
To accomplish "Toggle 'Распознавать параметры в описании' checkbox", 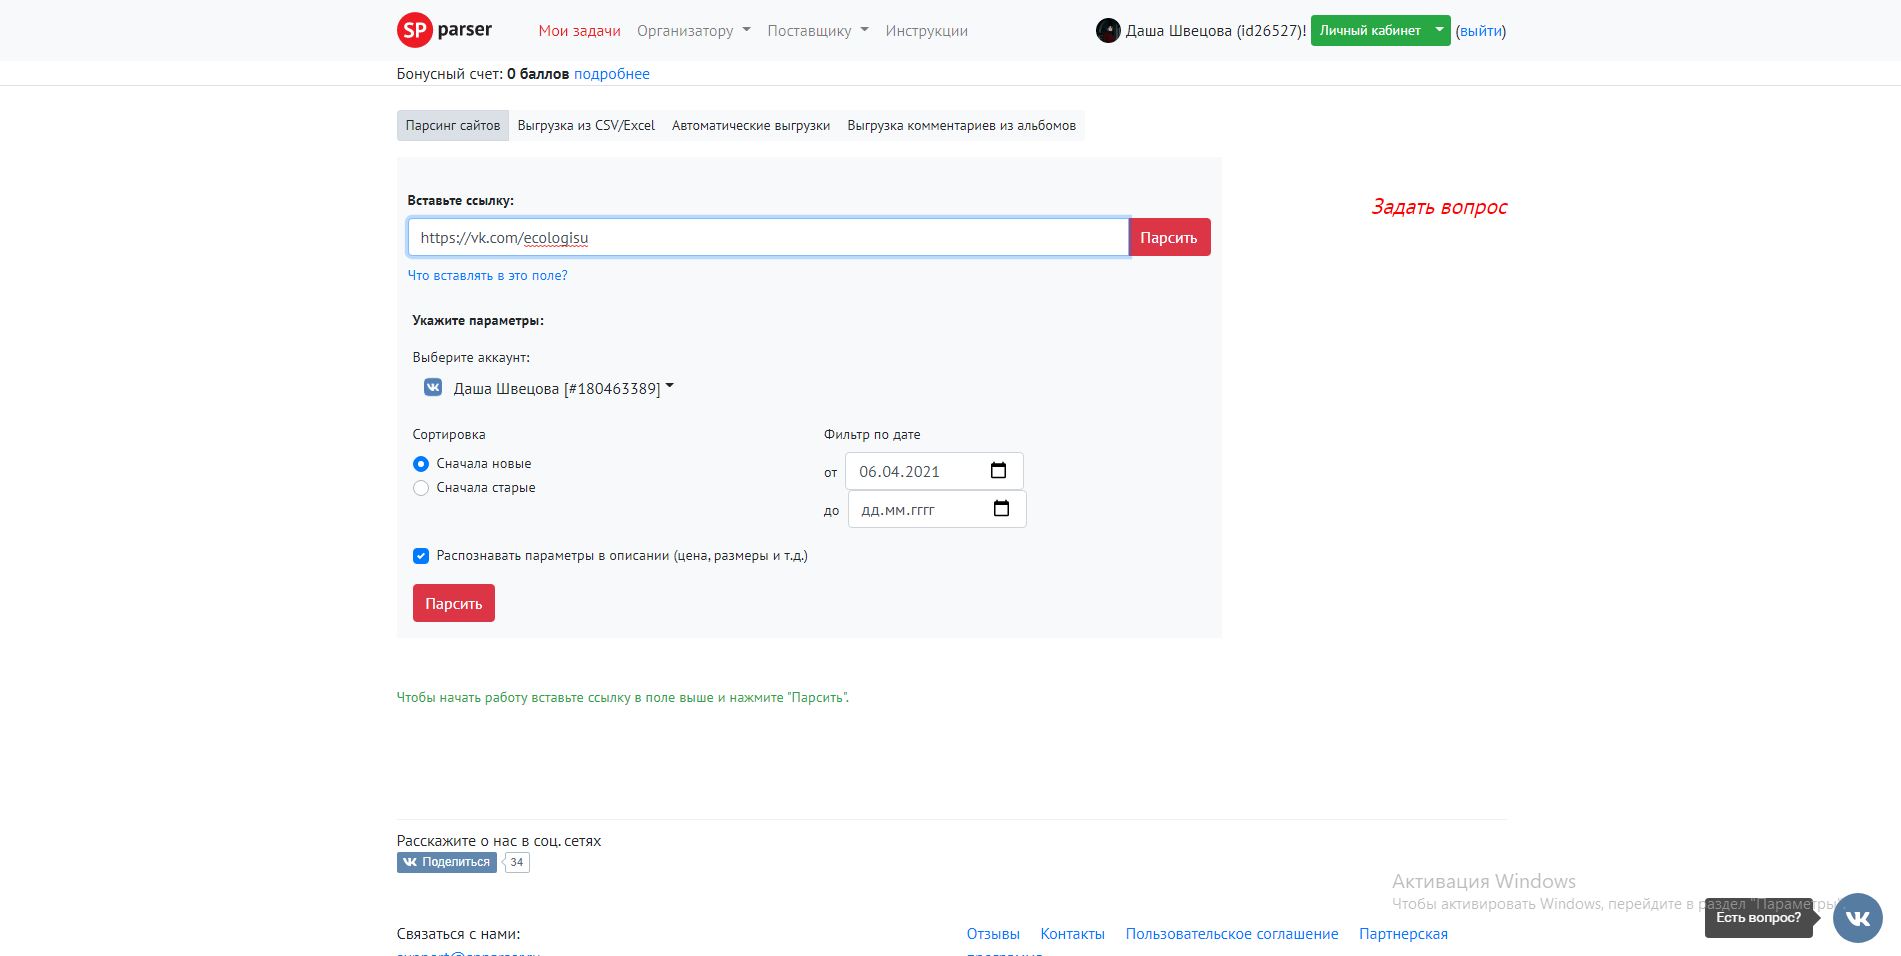I will 421,556.
